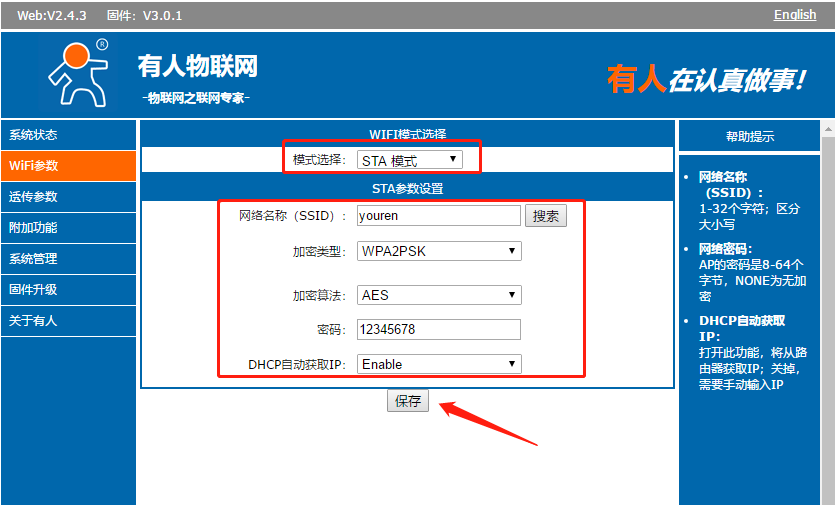Click the 有人在认真做事 slogan banner
This screenshot has width=835, height=505.
point(705,79)
